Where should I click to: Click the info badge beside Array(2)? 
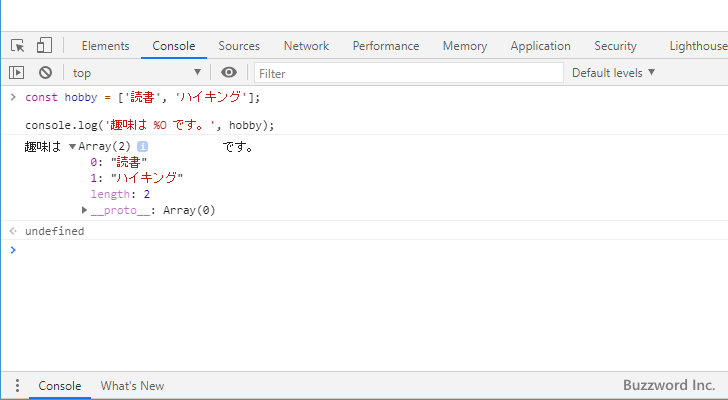click(143, 147)
